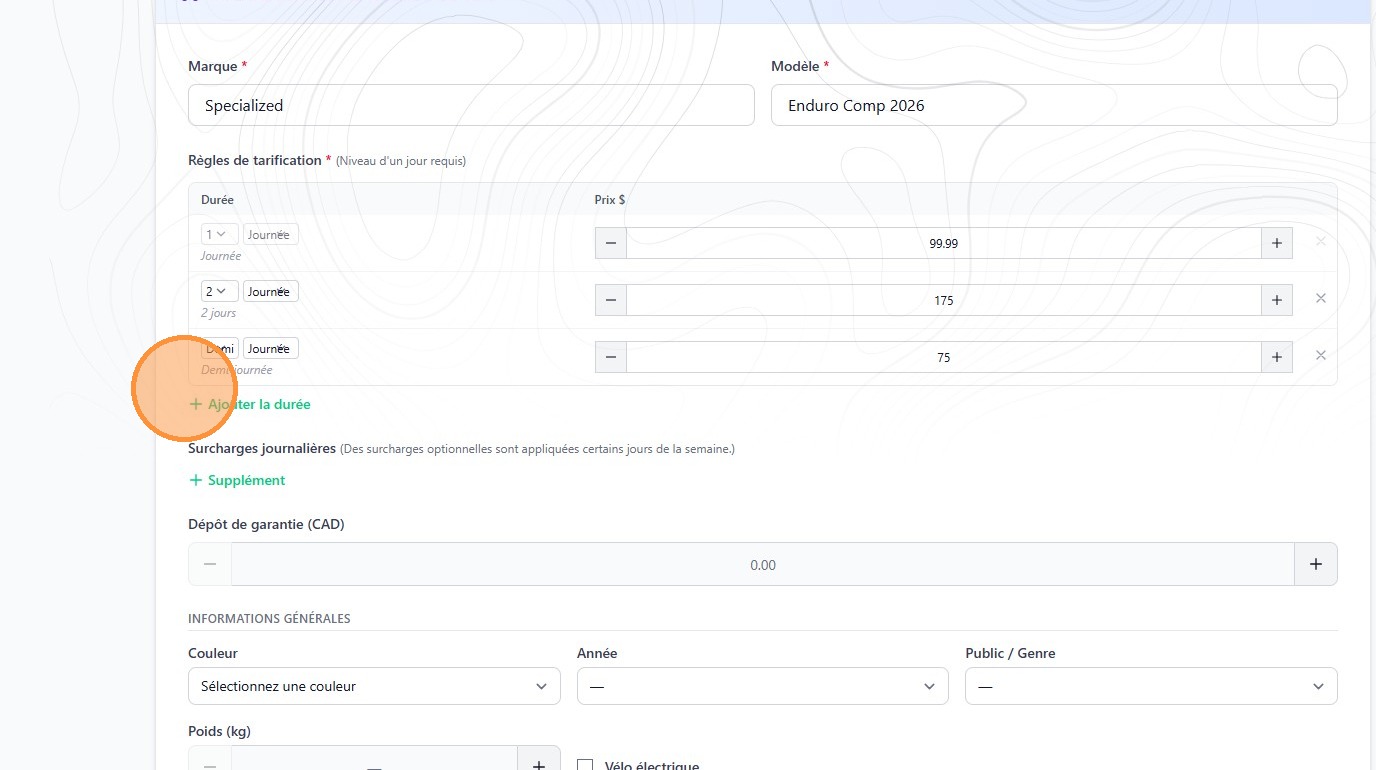Decrease the 175 price with minus button
The width and height of the screenshot is (1376, 770).
(610, 300)
